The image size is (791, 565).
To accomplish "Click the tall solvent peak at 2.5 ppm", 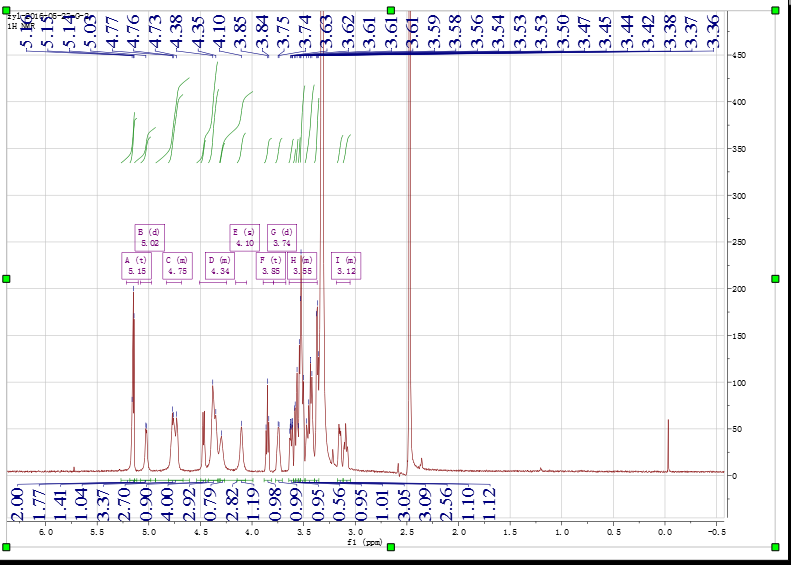I will coord(409,242).
